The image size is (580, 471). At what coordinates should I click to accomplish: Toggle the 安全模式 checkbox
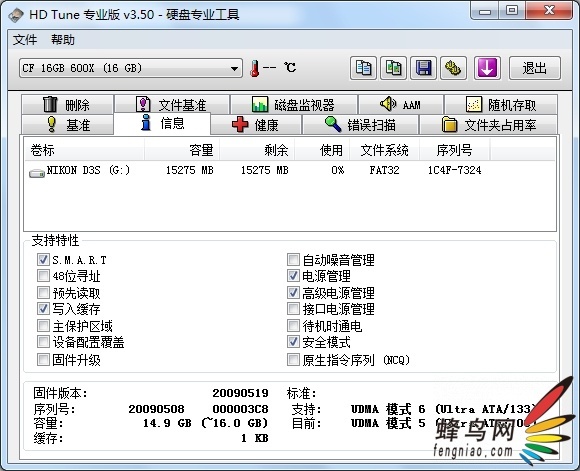click(293, 342)
